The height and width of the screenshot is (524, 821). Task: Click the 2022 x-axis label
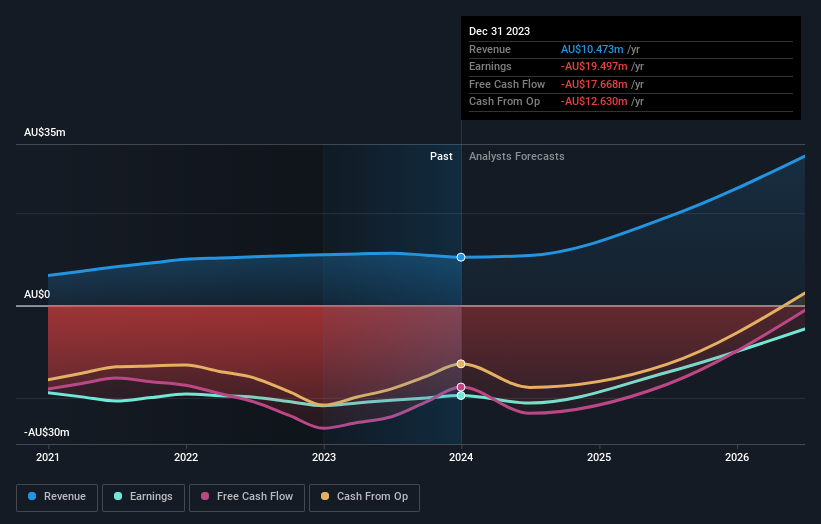pyautogui.click(x=186, y=457)
